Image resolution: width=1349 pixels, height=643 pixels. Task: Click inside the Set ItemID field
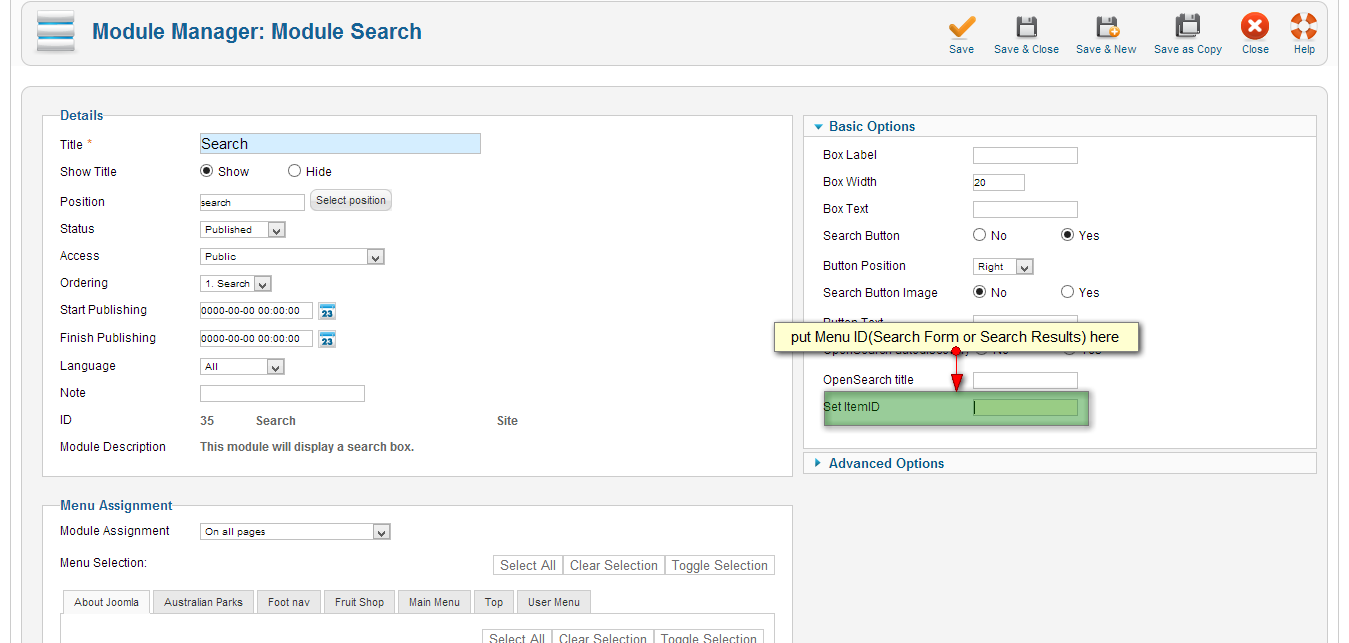coord(1024,408)
